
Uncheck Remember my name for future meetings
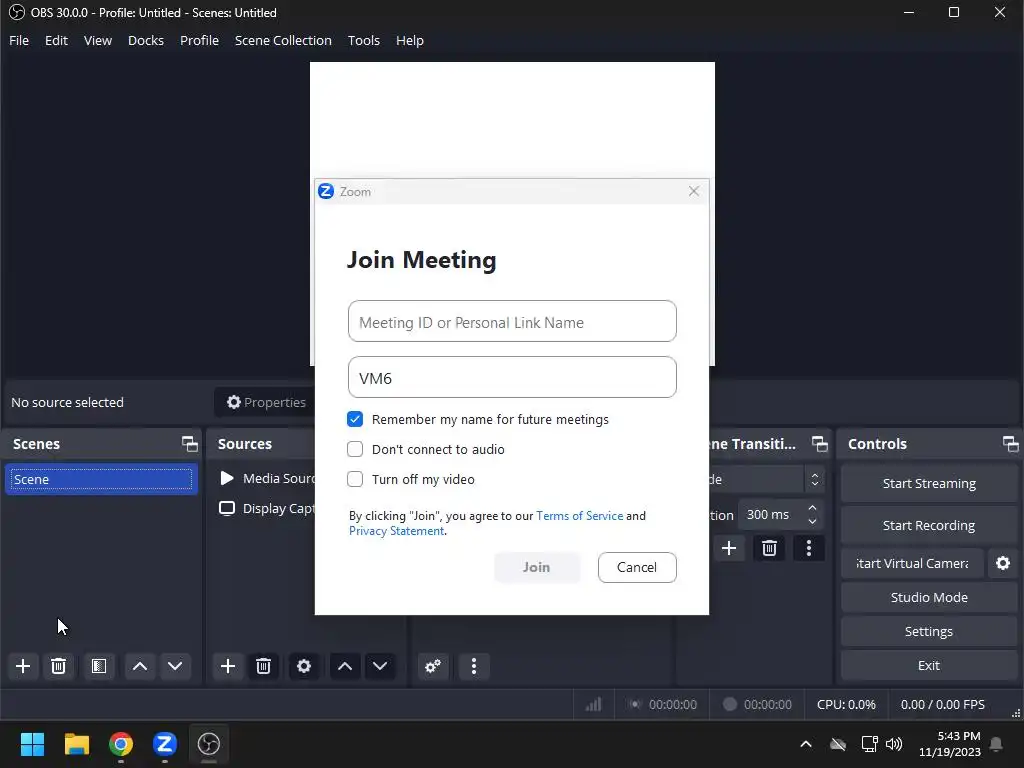click(355, 419)
